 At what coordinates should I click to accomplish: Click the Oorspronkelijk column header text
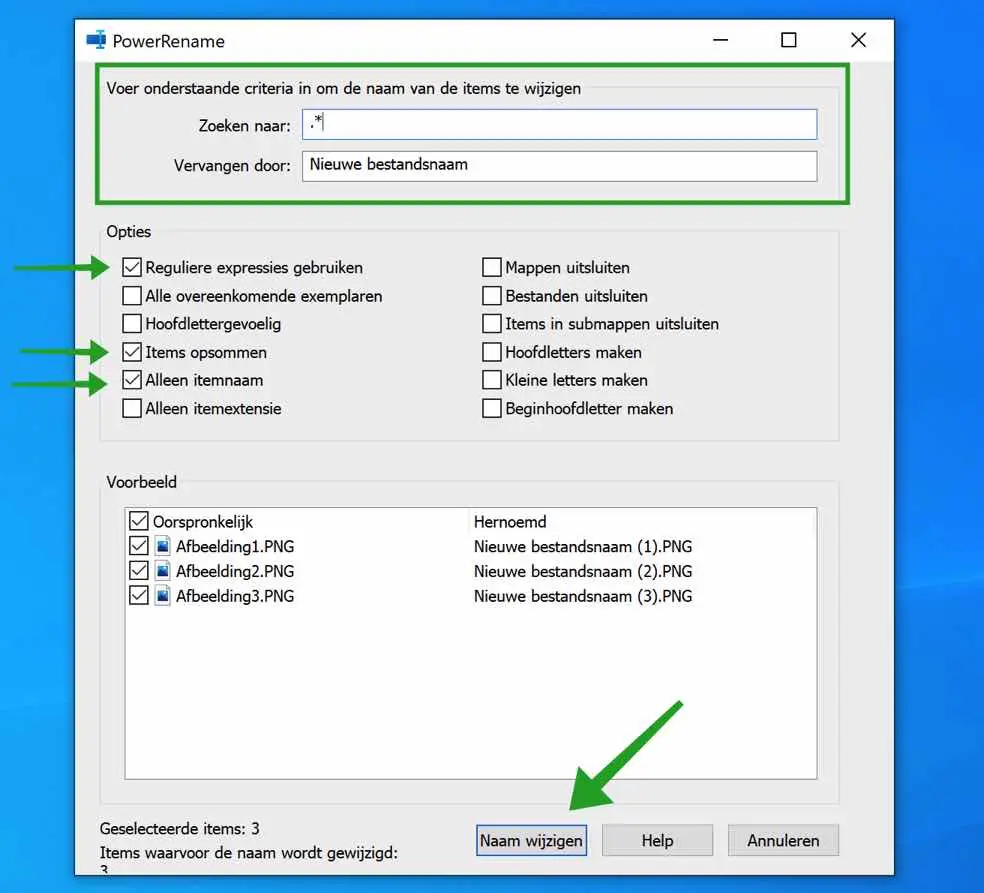click(x=203, y=522)
